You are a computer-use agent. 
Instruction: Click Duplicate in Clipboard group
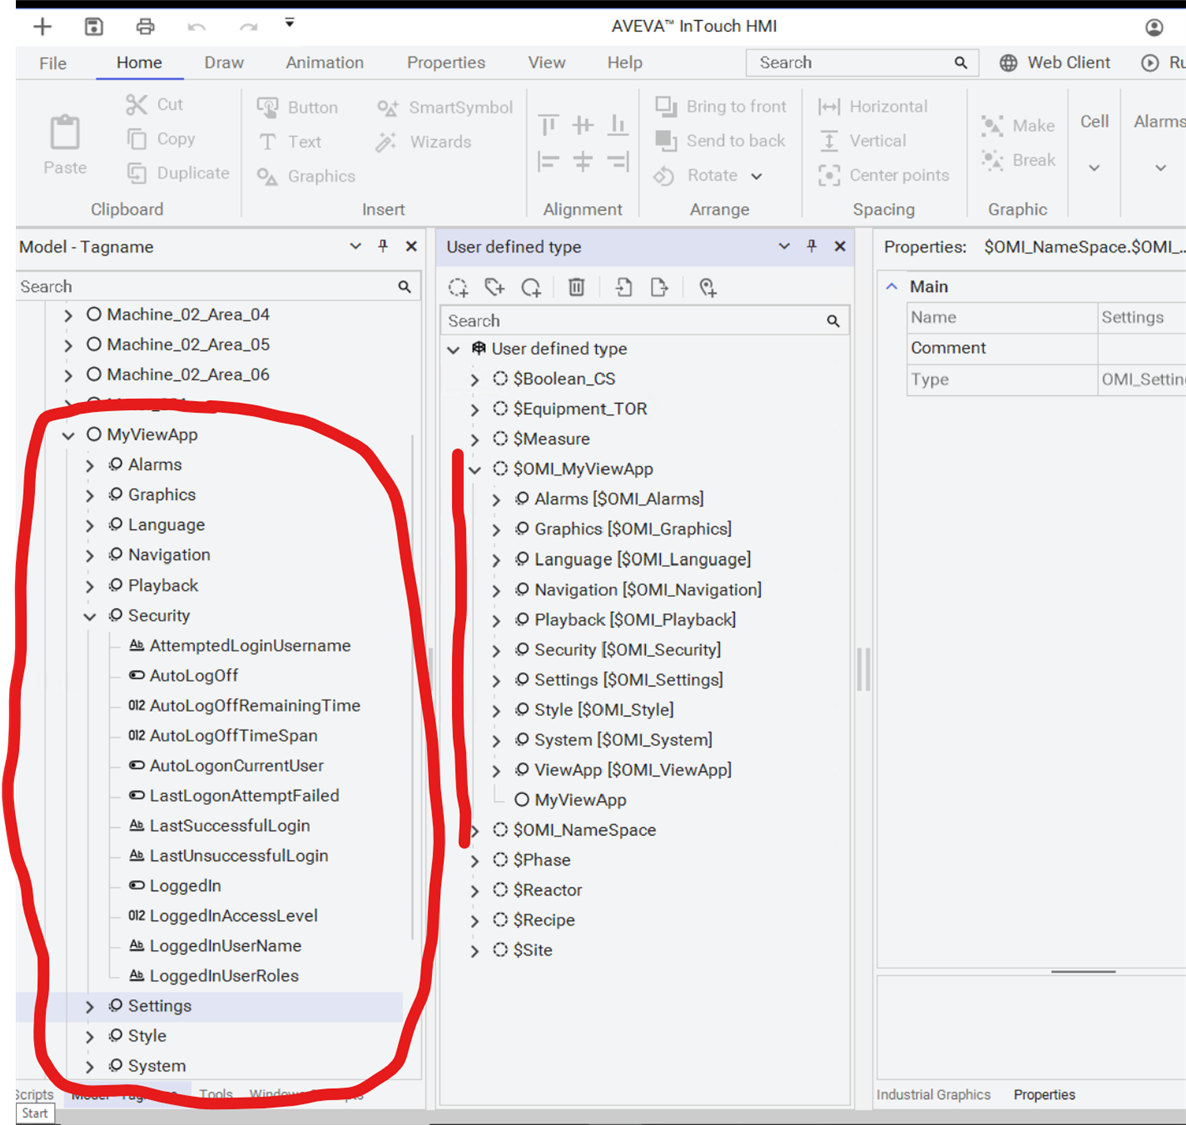pos(178,173)
